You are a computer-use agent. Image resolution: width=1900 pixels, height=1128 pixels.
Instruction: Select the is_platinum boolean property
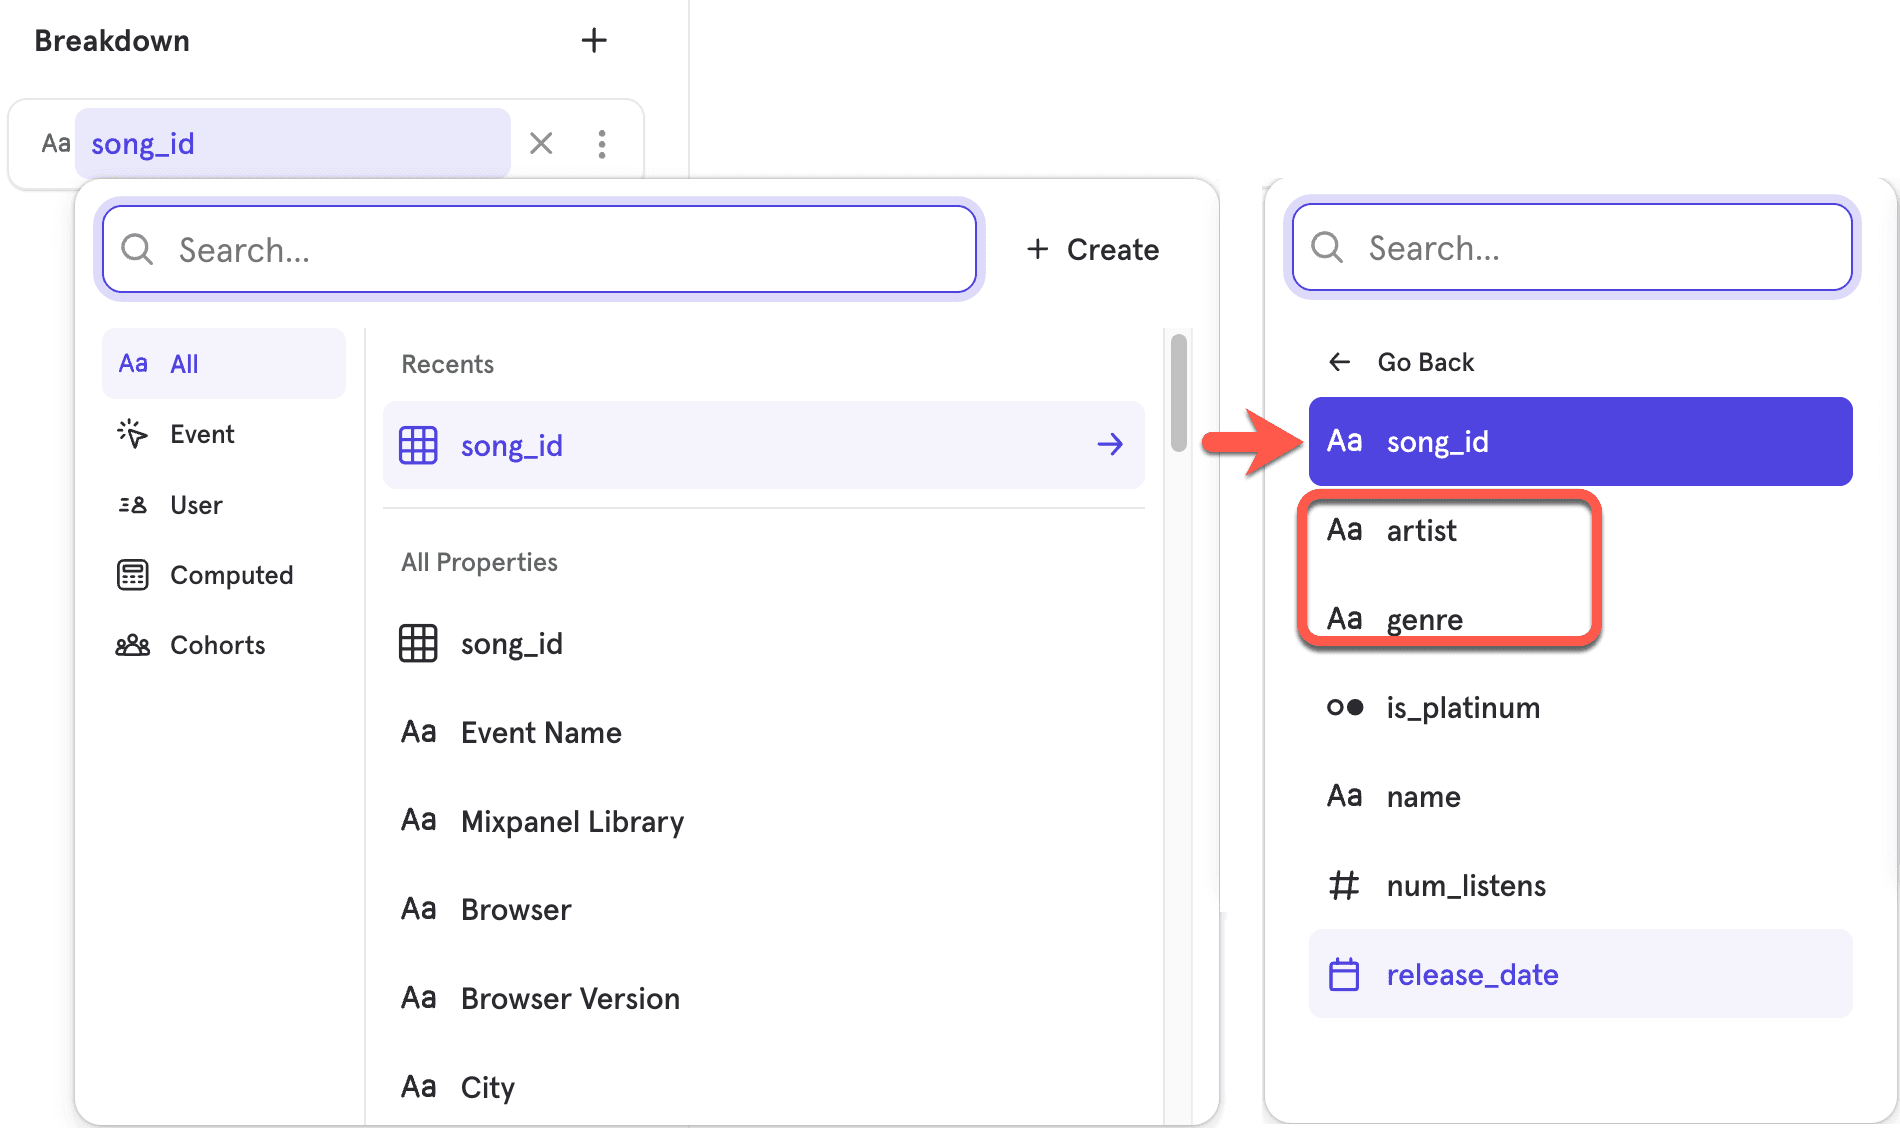point(1463,707)
